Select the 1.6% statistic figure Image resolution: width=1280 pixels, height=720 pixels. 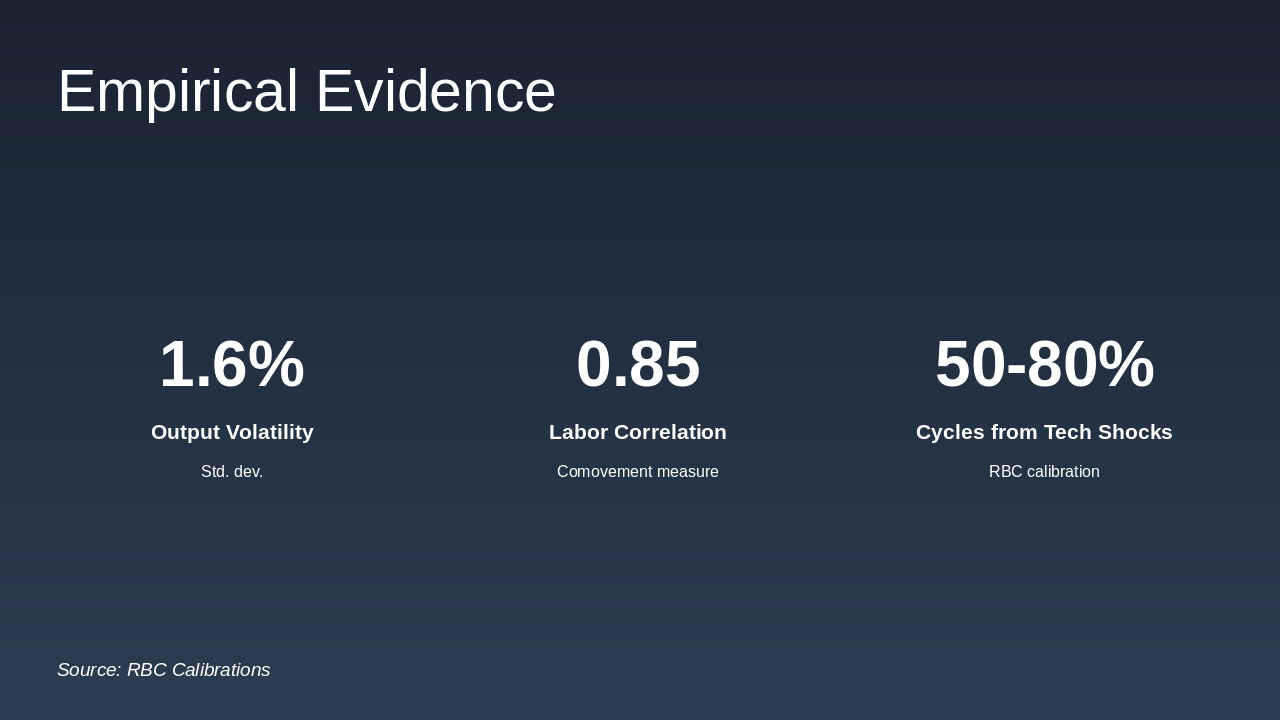[x=232, y=364]
